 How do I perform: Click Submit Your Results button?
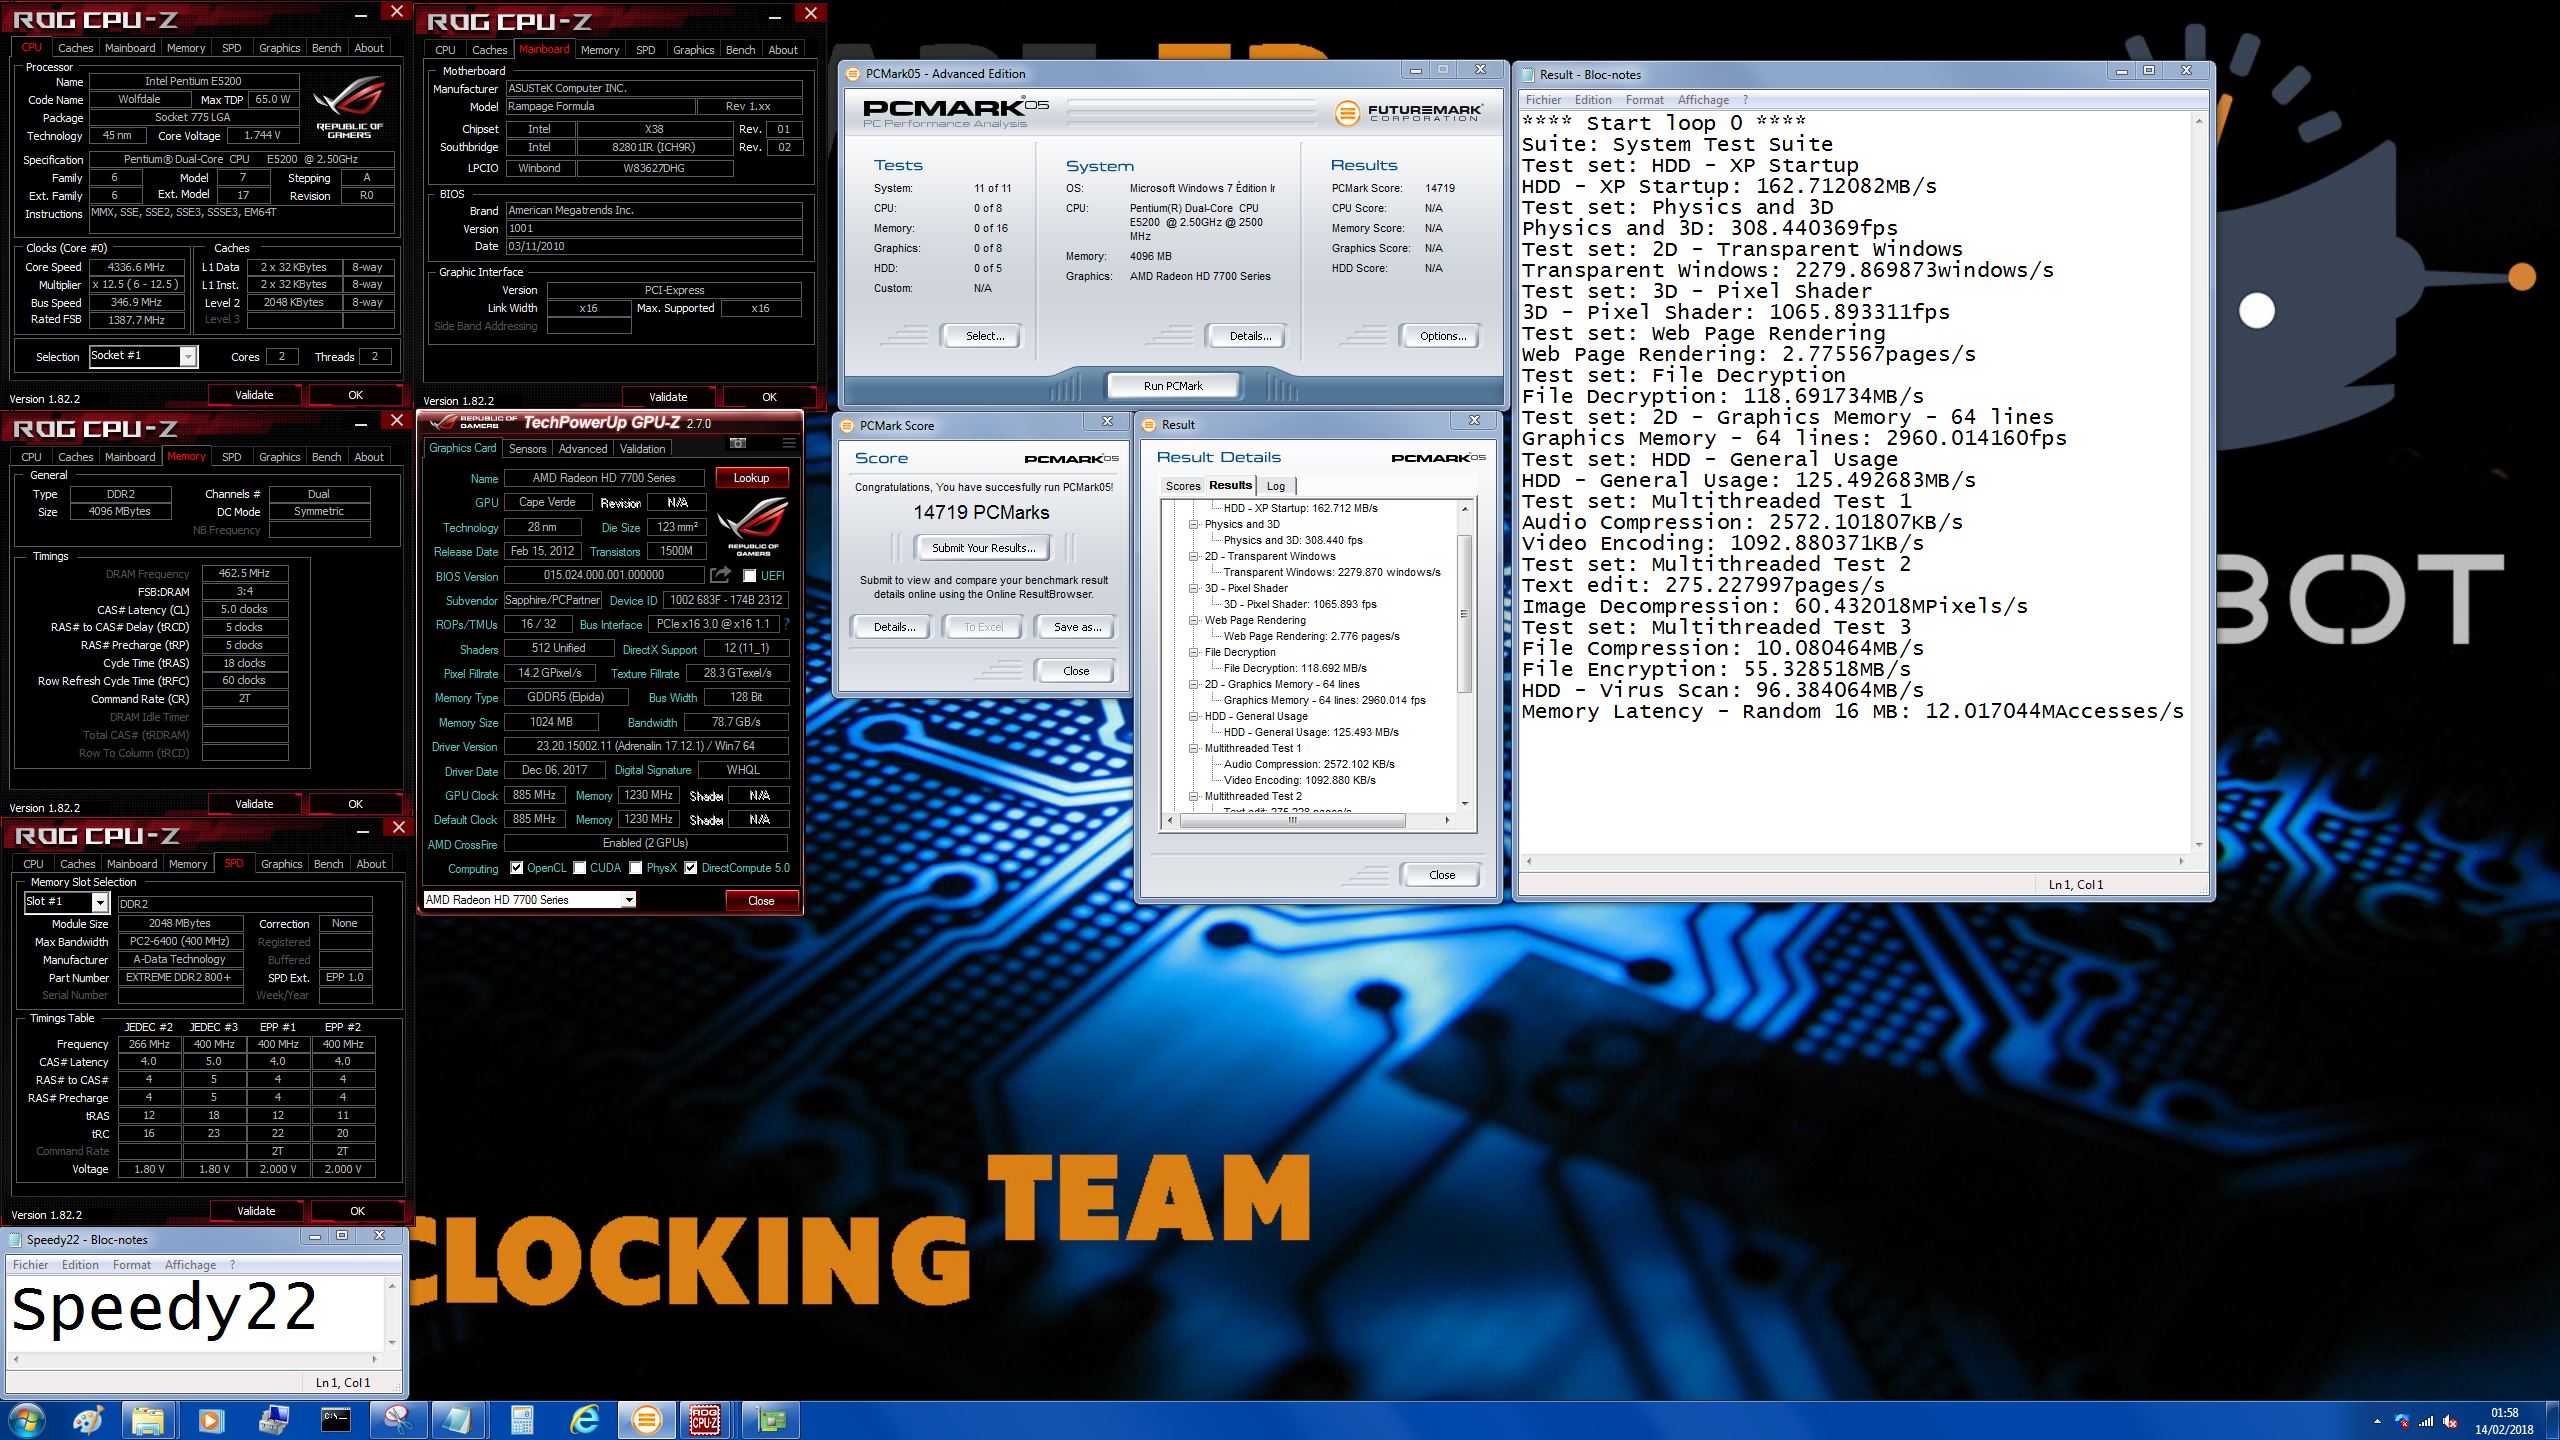click(x=983, y=548)
